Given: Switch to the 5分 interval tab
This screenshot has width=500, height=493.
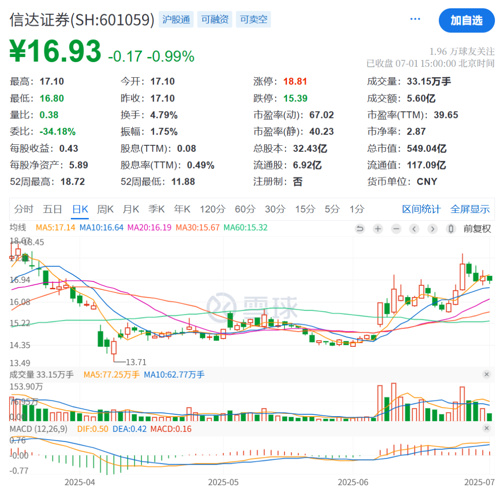Looking at the screenshot, I should pyautogui.click(x=332, y=209).
